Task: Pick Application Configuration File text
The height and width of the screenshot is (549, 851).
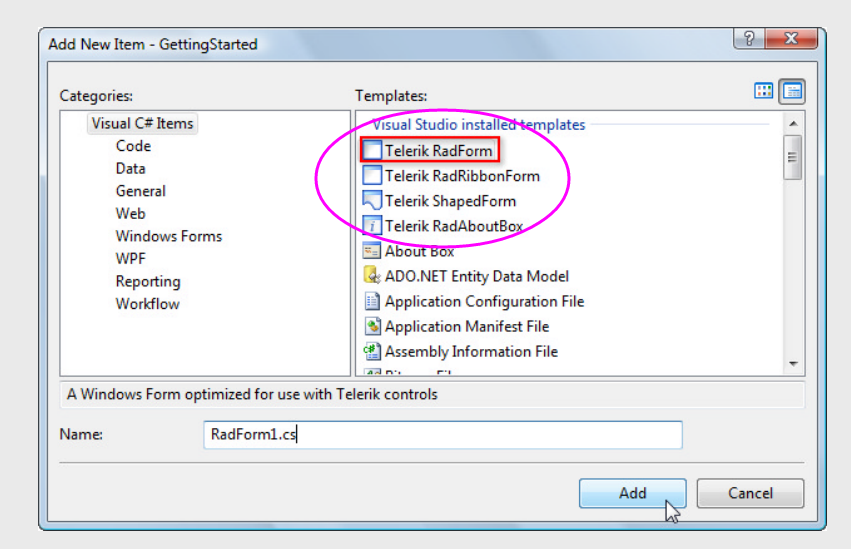Action: pyautogui.click(x=485, y=301)
